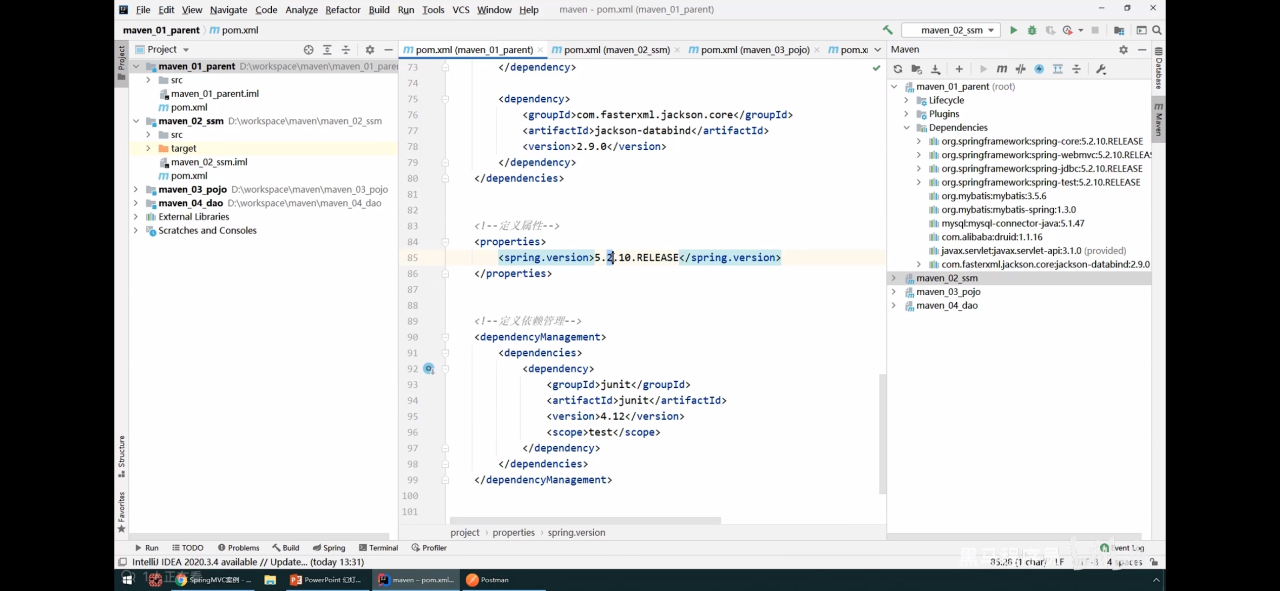The image size is (1280, 591).
Task: Expand External Libraries in the Project tree
Action: point(136,216)
